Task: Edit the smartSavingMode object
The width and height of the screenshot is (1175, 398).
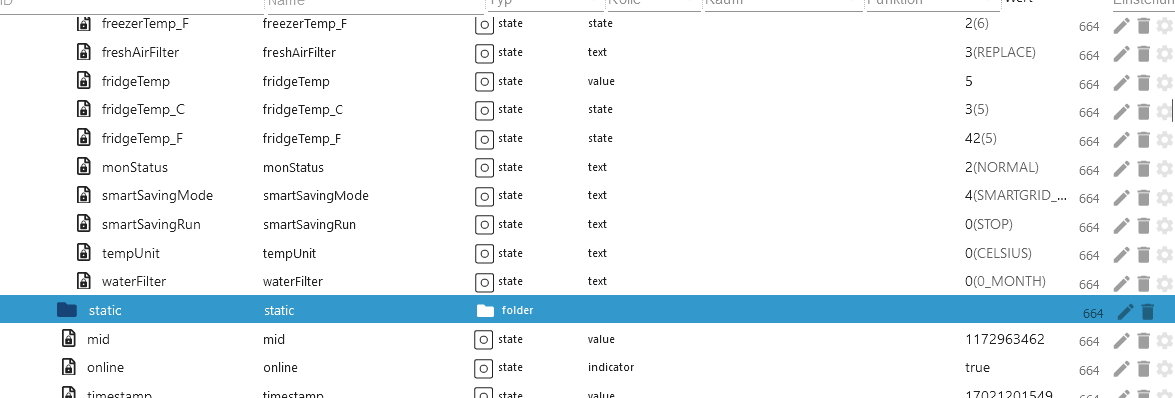Action: click(x=1121, y=198)
